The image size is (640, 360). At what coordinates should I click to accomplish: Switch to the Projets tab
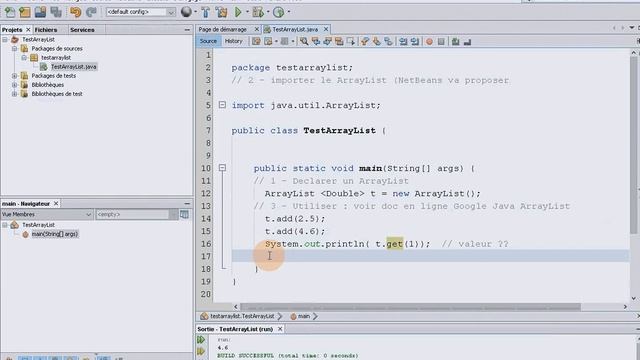(x=12, y=30)
